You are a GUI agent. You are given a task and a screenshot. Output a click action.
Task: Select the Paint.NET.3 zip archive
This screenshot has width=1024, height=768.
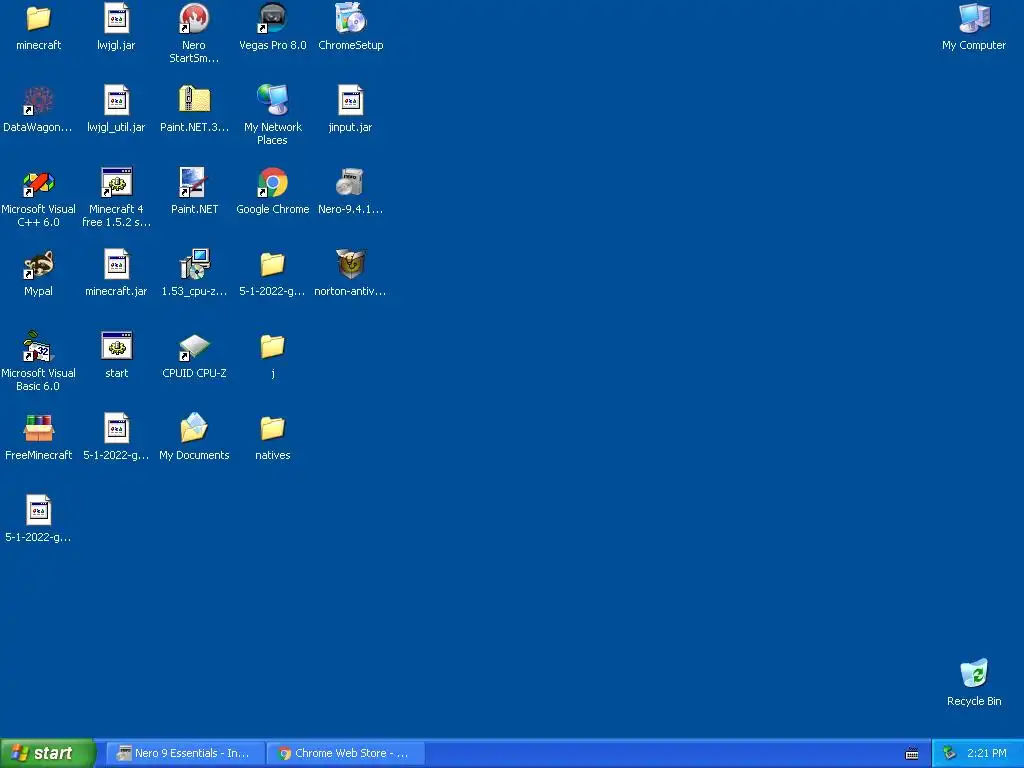coord(194,100)
